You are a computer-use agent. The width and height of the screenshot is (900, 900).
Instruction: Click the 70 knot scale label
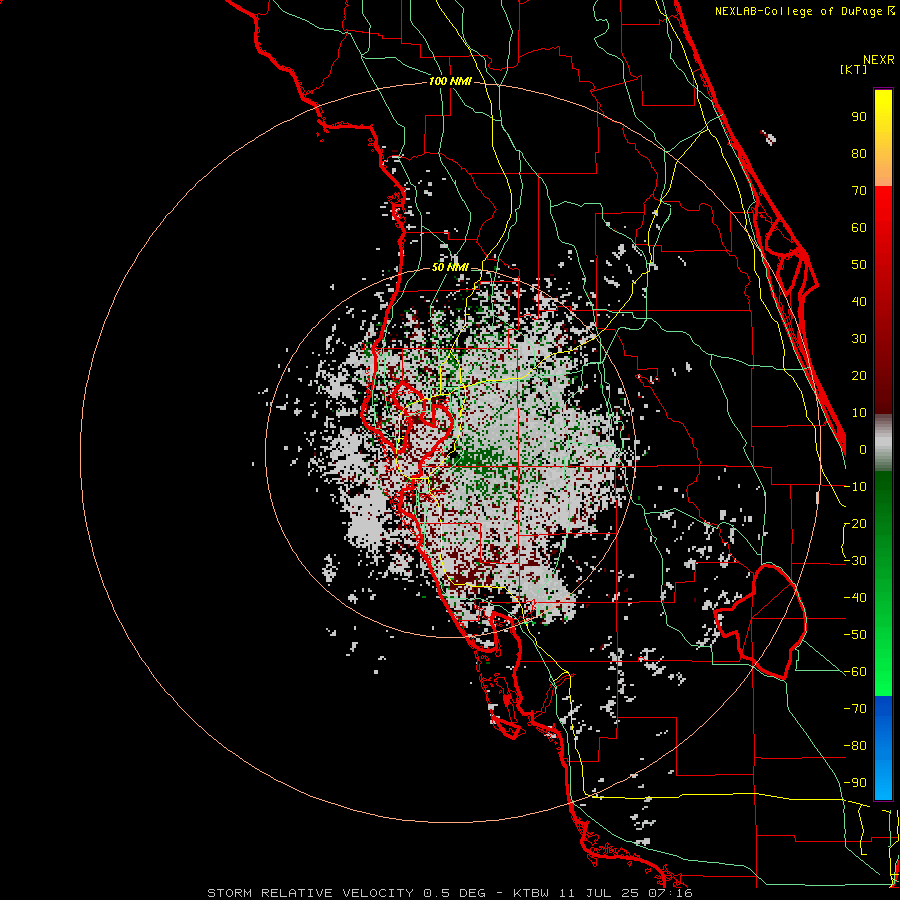(x=859, y=191)
